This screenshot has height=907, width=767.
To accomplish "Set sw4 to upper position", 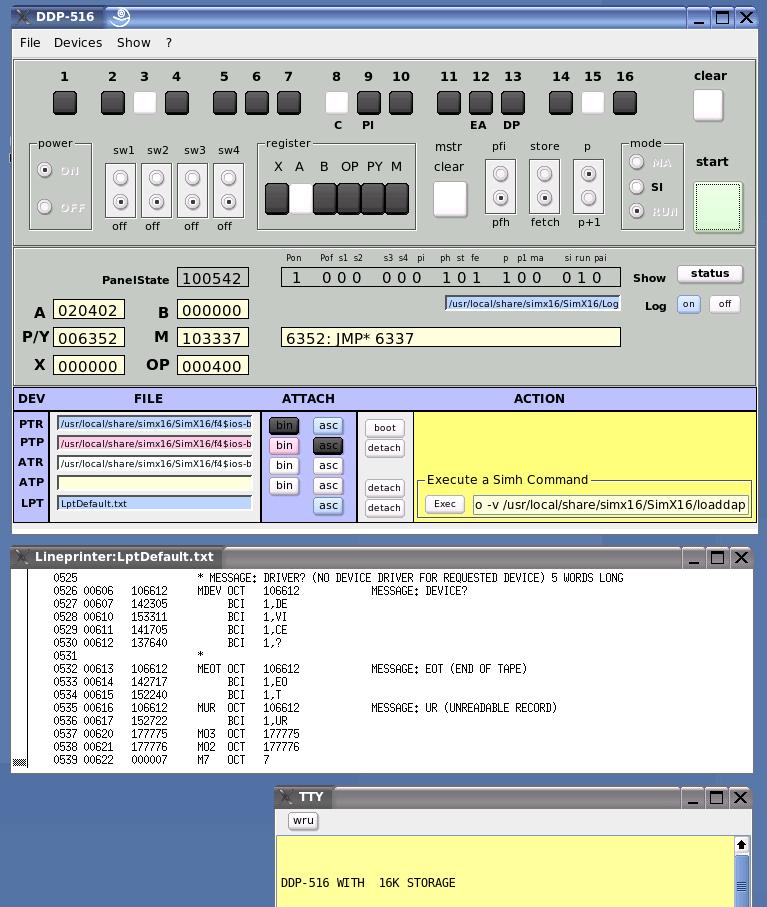I will 228,178.
